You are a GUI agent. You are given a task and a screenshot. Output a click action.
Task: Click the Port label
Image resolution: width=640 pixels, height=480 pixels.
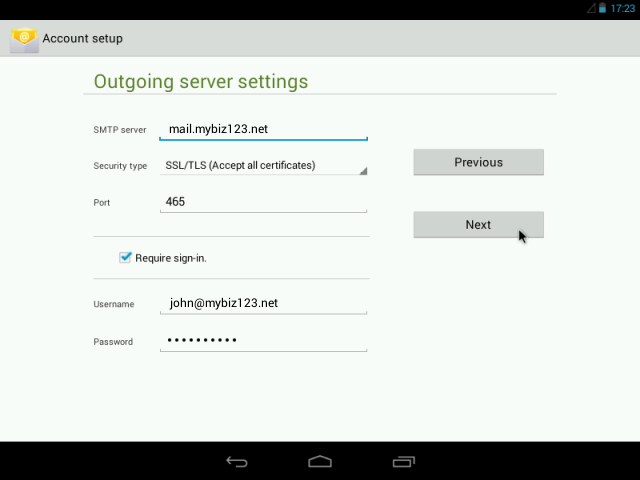tap(102, 202)
